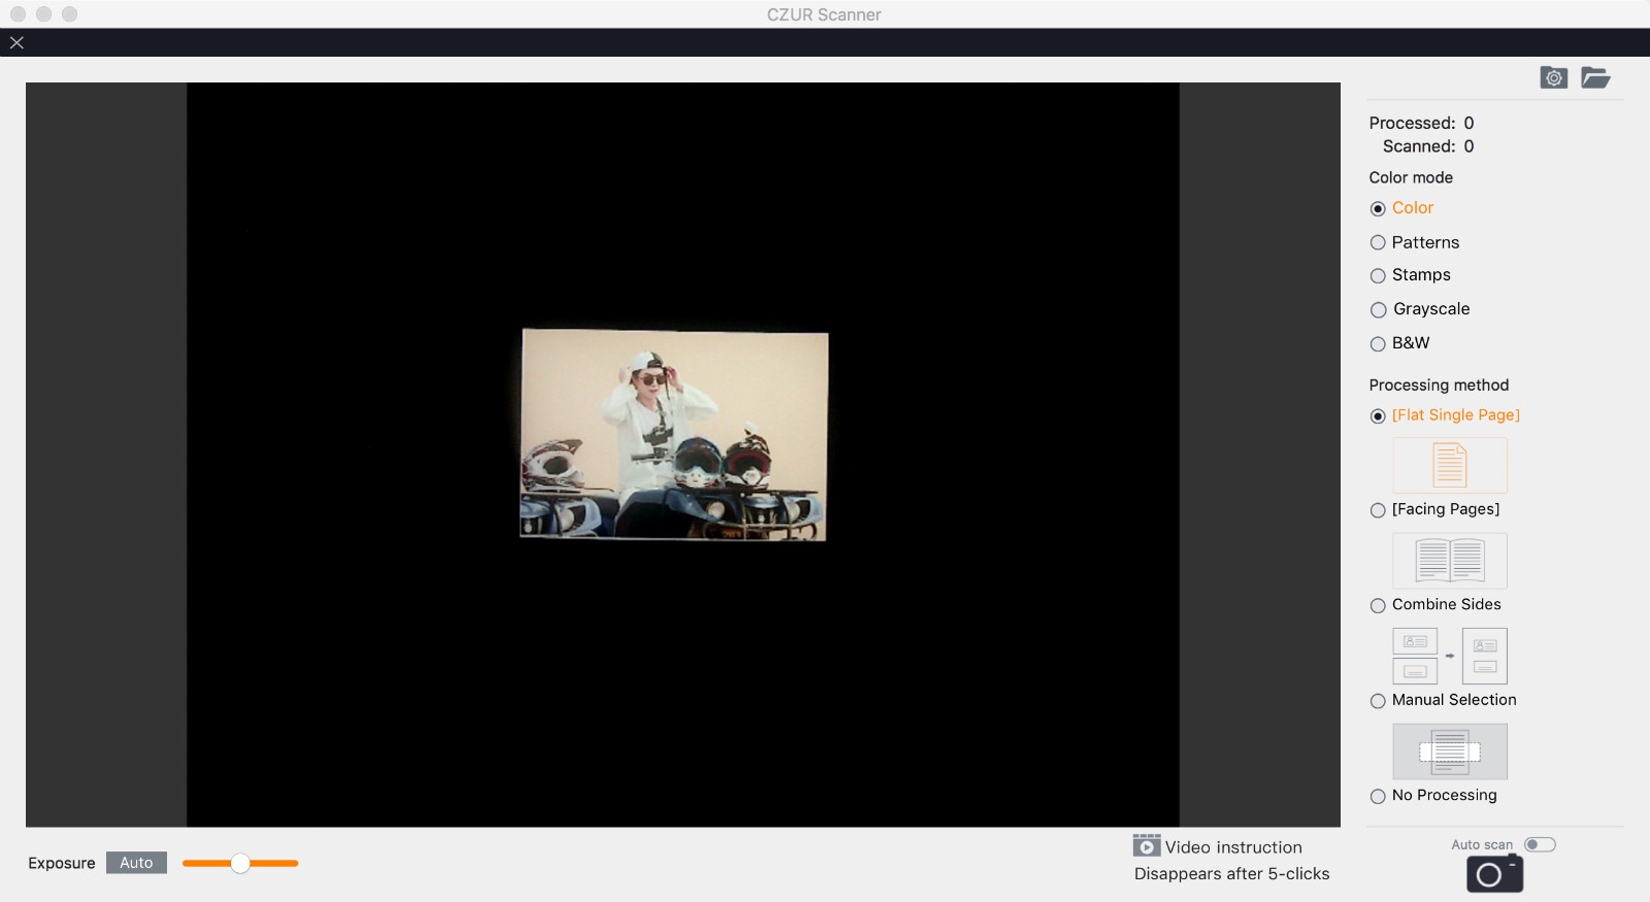
Task: Click the camera capture scan button
Action: pos(1494,874)
